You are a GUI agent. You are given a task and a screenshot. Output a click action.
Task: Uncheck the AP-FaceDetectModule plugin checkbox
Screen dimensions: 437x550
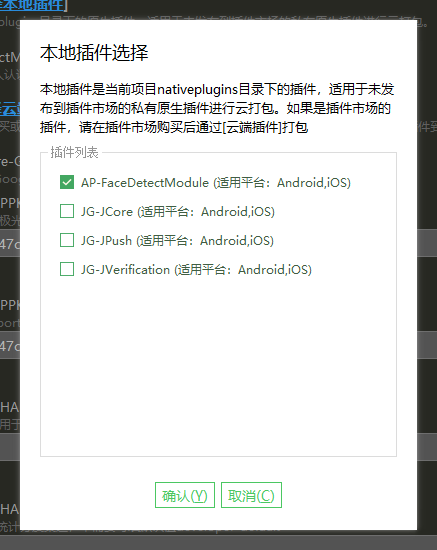[67, 182]
